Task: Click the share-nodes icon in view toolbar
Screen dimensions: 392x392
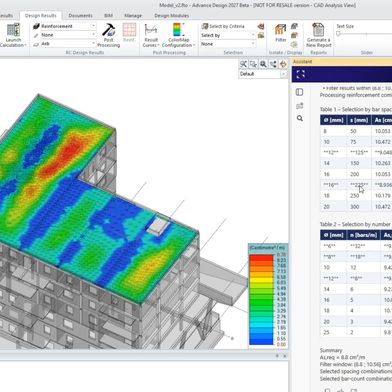Action: coord(273,64)
